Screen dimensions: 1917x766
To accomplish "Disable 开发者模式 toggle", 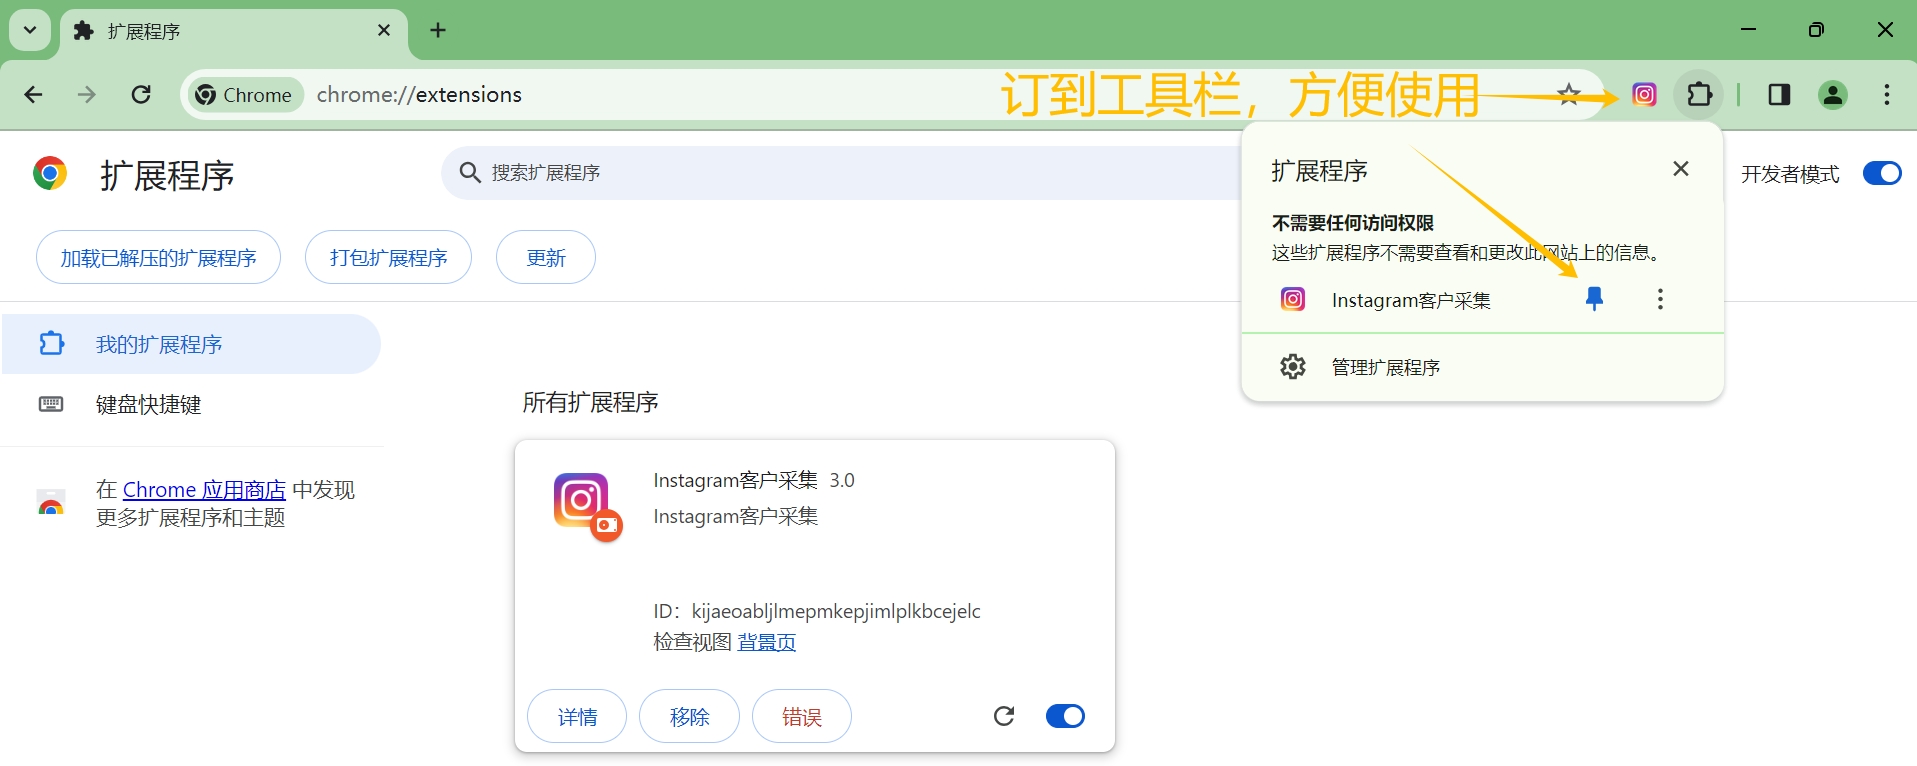I will [x=1882, y=174].
